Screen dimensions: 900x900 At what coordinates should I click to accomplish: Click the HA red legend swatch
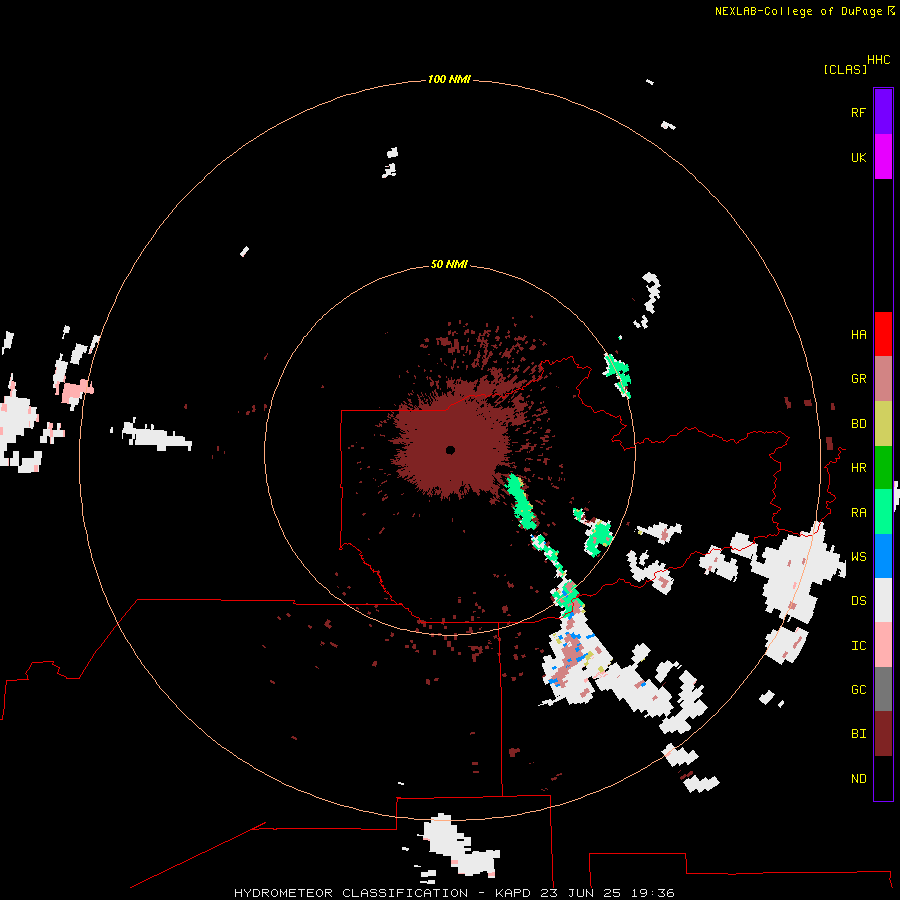(883, 334)
